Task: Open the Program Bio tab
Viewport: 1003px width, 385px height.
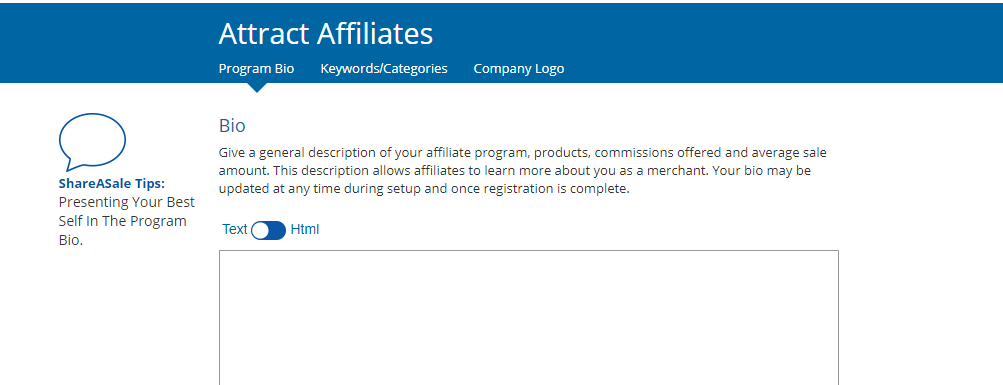Action: [257, 68]
